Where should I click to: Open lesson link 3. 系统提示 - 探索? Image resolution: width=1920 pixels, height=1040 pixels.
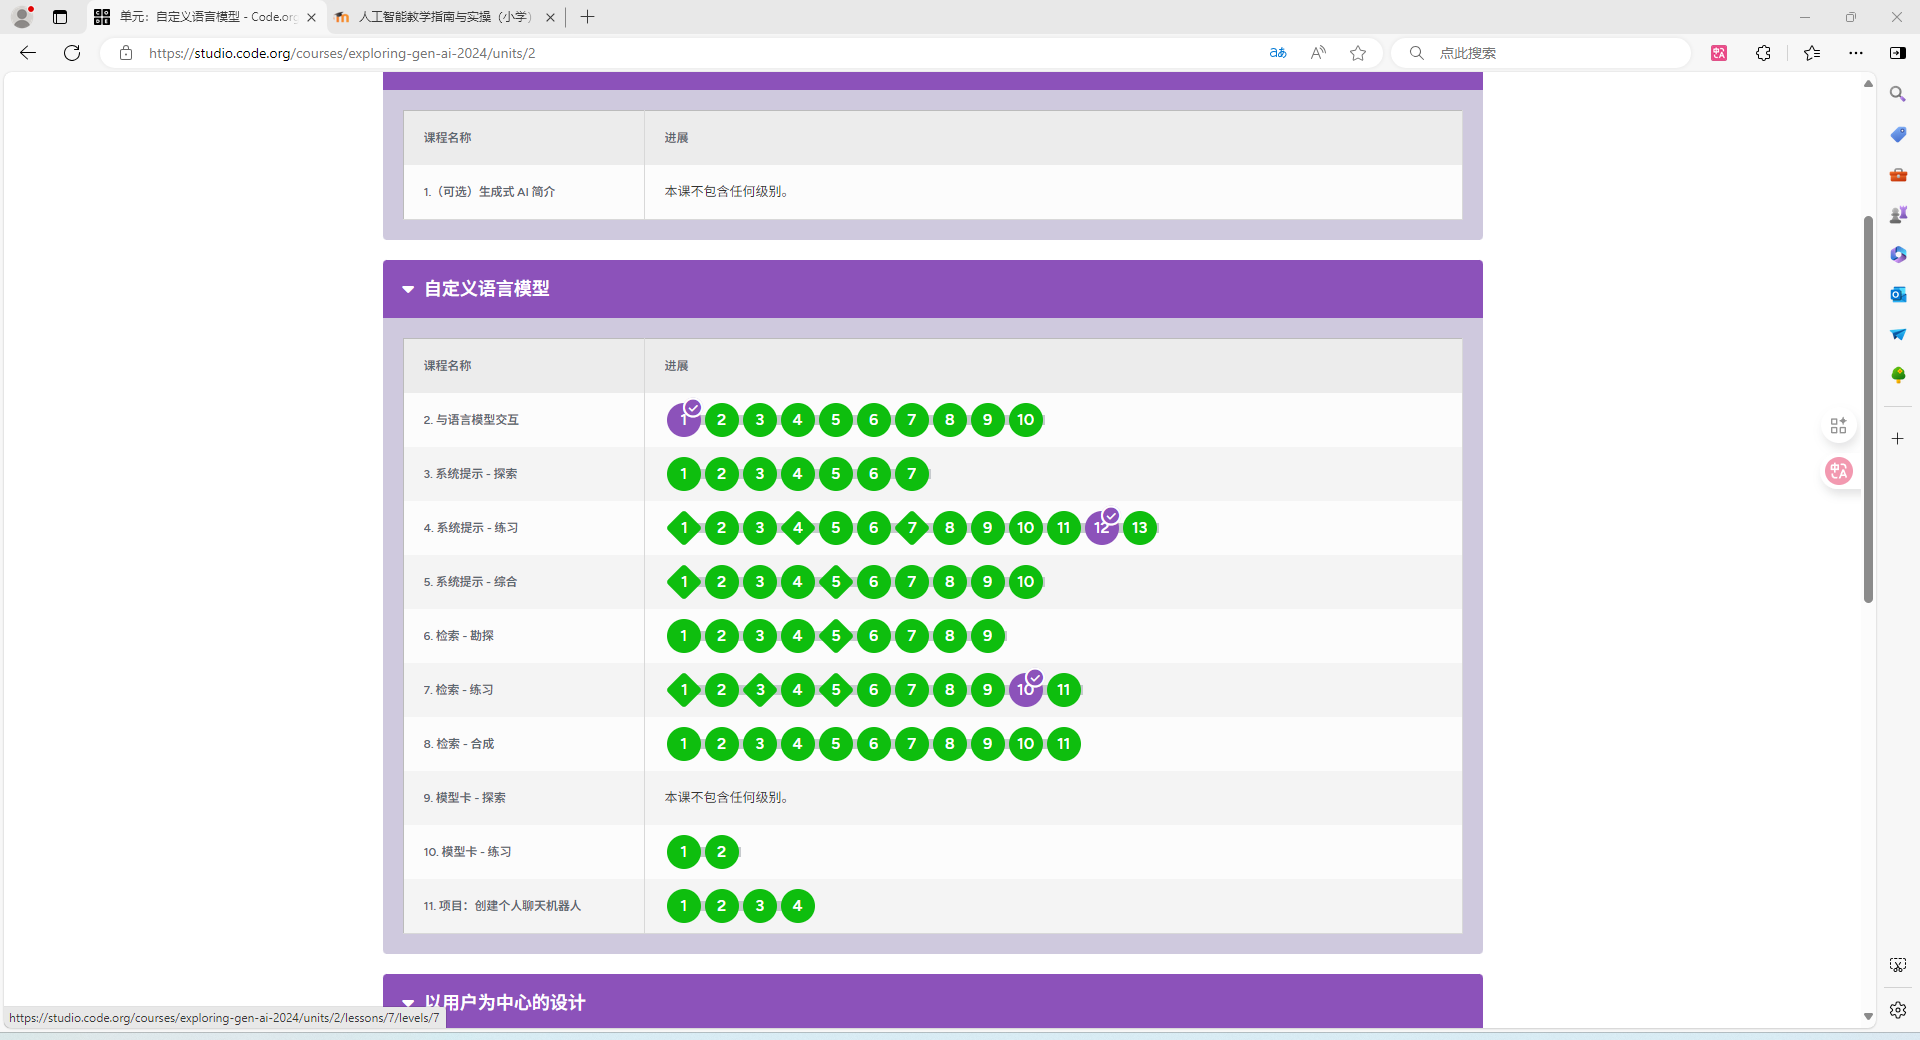[x=470, y=474]
